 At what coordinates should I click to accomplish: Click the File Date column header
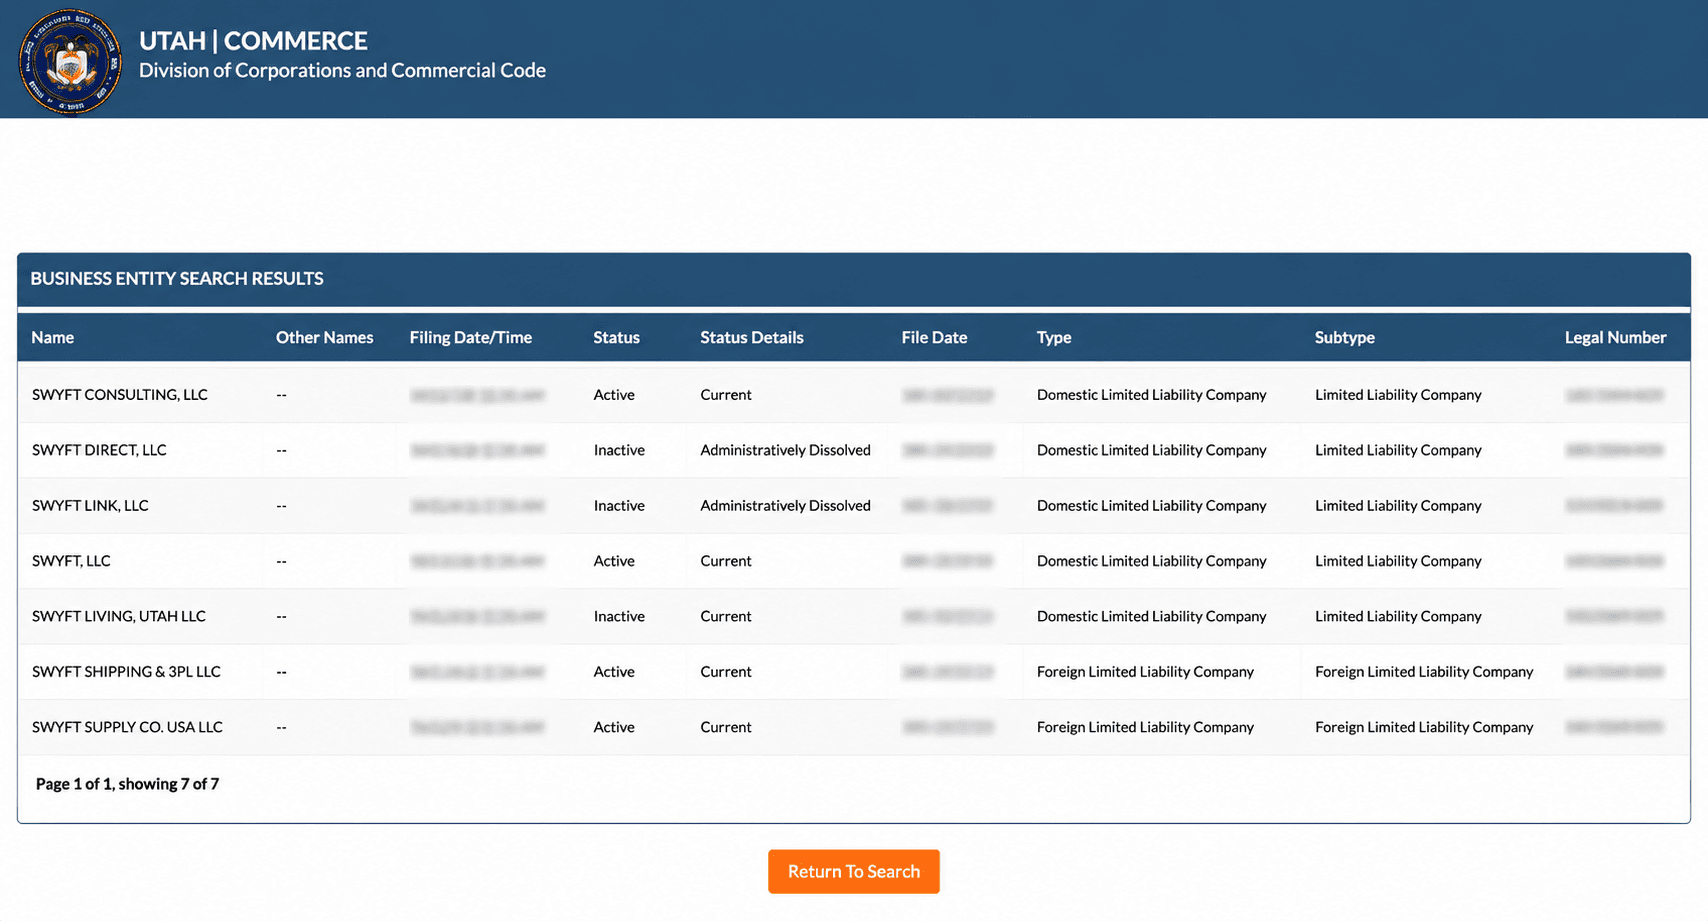tap(934, 338)
